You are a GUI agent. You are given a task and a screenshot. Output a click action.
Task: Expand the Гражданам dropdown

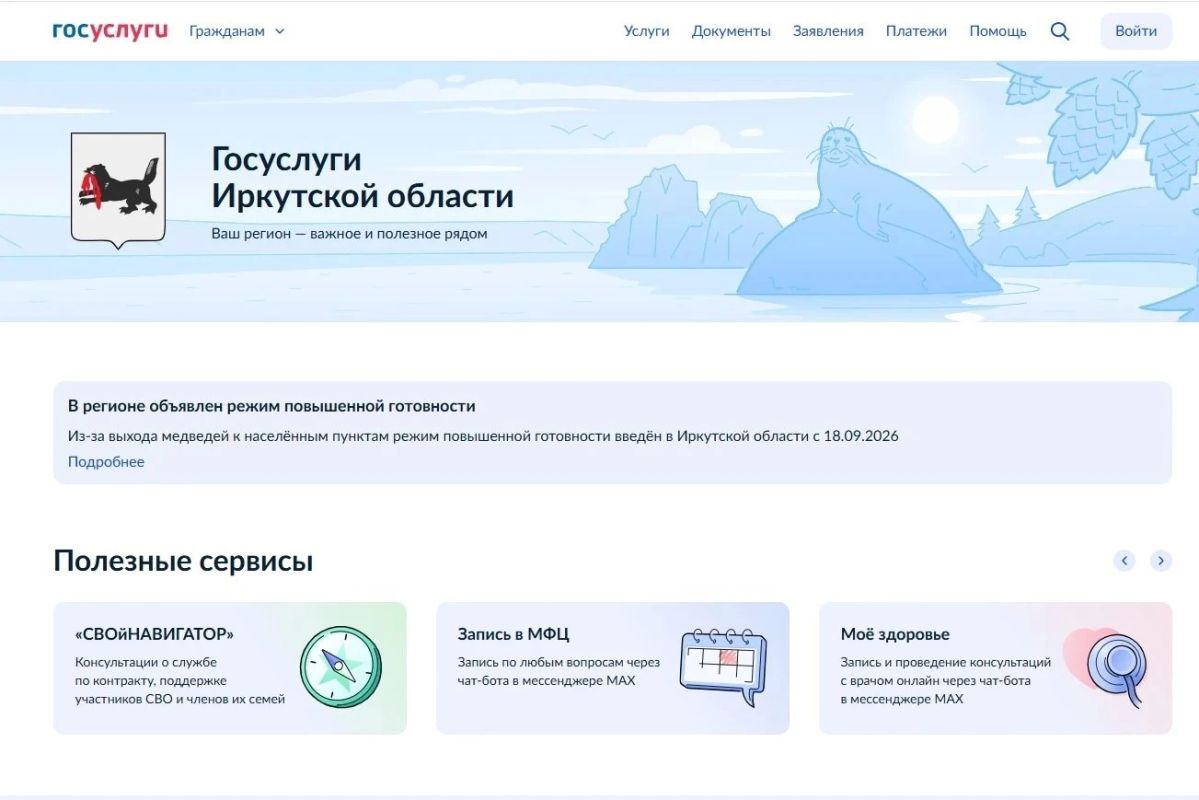click(236, 31)
